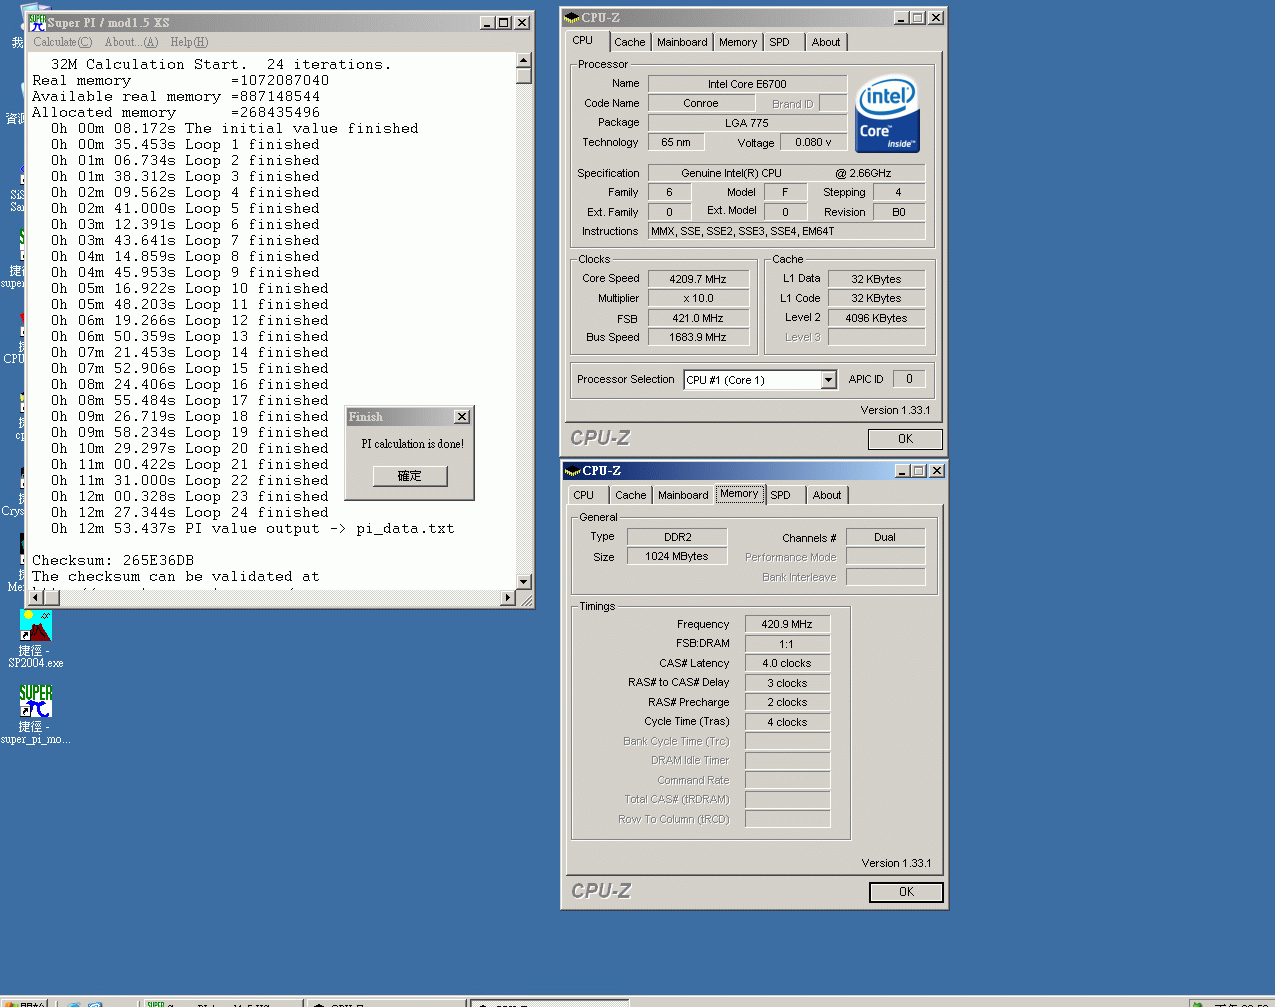The width and height of the screenshot is (1275, 1007).
Task: Click the Super PI title bar icon
Action: [x=37, y=22]
